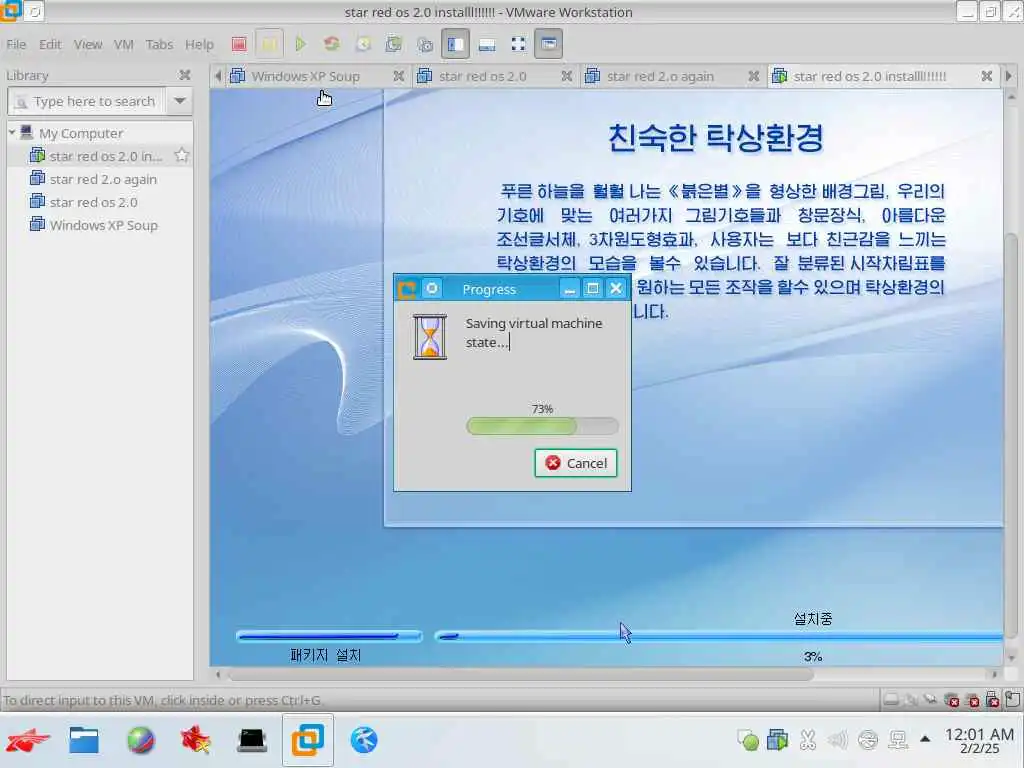This screenshot has height=768, width=1024.
Task: Click the network adapter status bar icon
Action: 931,700
